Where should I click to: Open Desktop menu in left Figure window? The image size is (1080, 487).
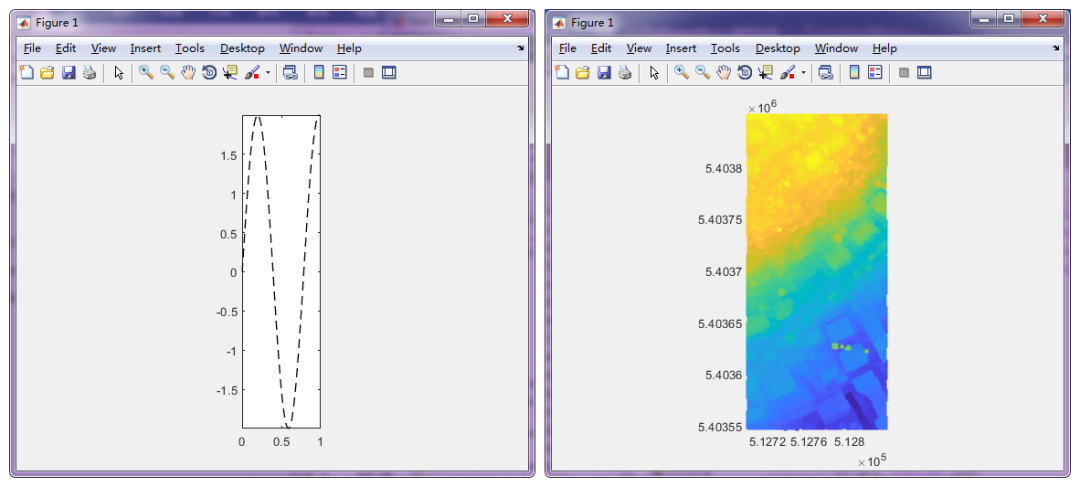click(242, 48)
